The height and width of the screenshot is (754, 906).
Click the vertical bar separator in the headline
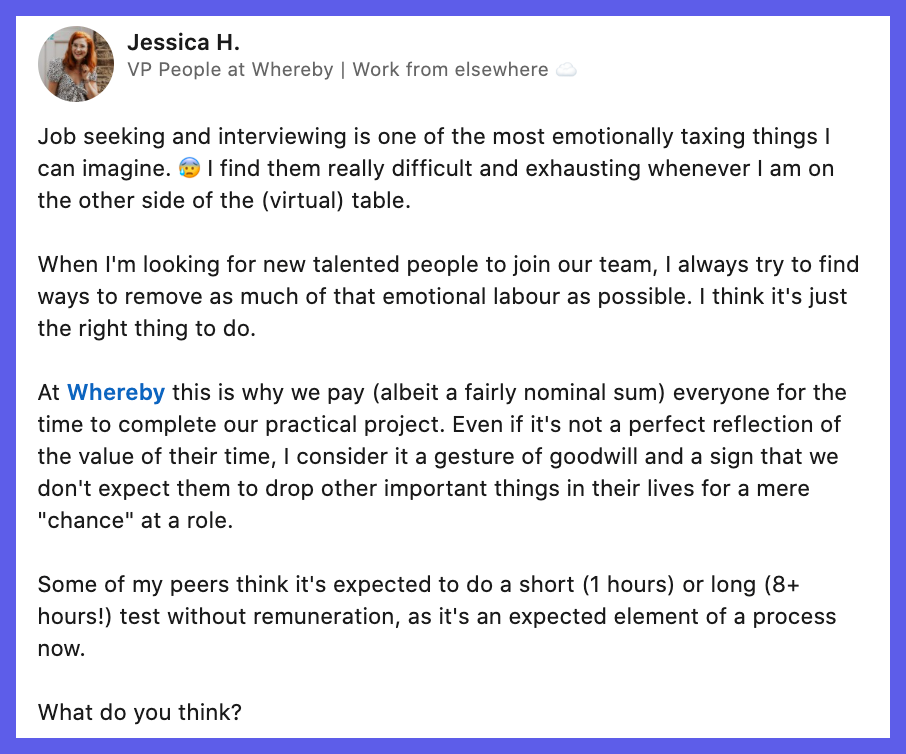[343, 70]
